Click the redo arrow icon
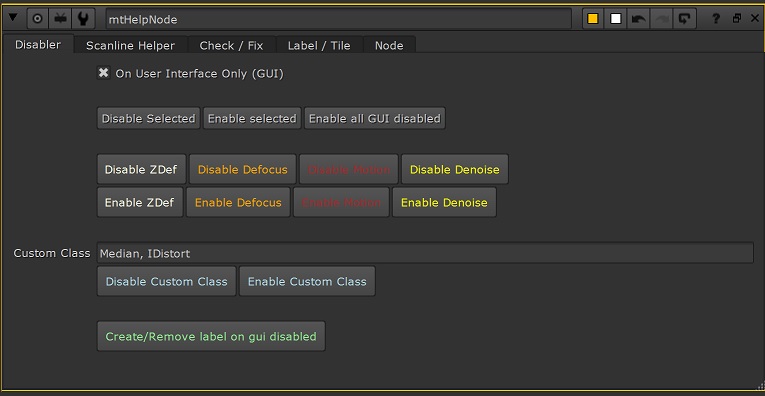Image resolution: width=765 pixels, height=396 pixels. pyautogui.click(x=662, y=19)
